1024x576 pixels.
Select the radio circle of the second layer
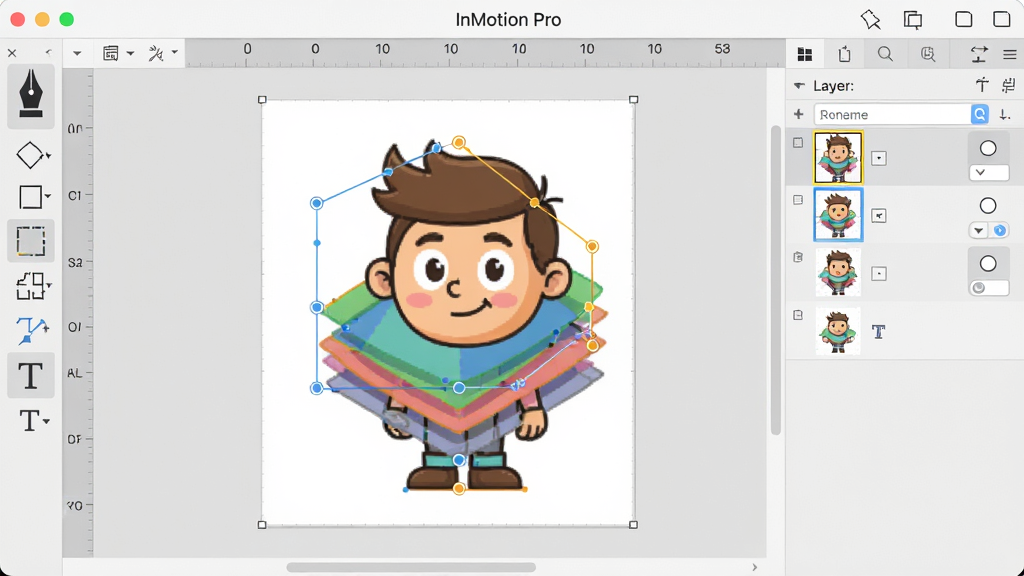(x=988, y=206)
